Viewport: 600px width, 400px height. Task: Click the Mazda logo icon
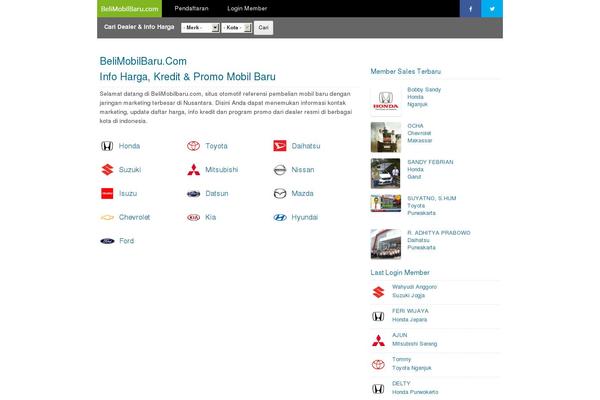(280, 194)
